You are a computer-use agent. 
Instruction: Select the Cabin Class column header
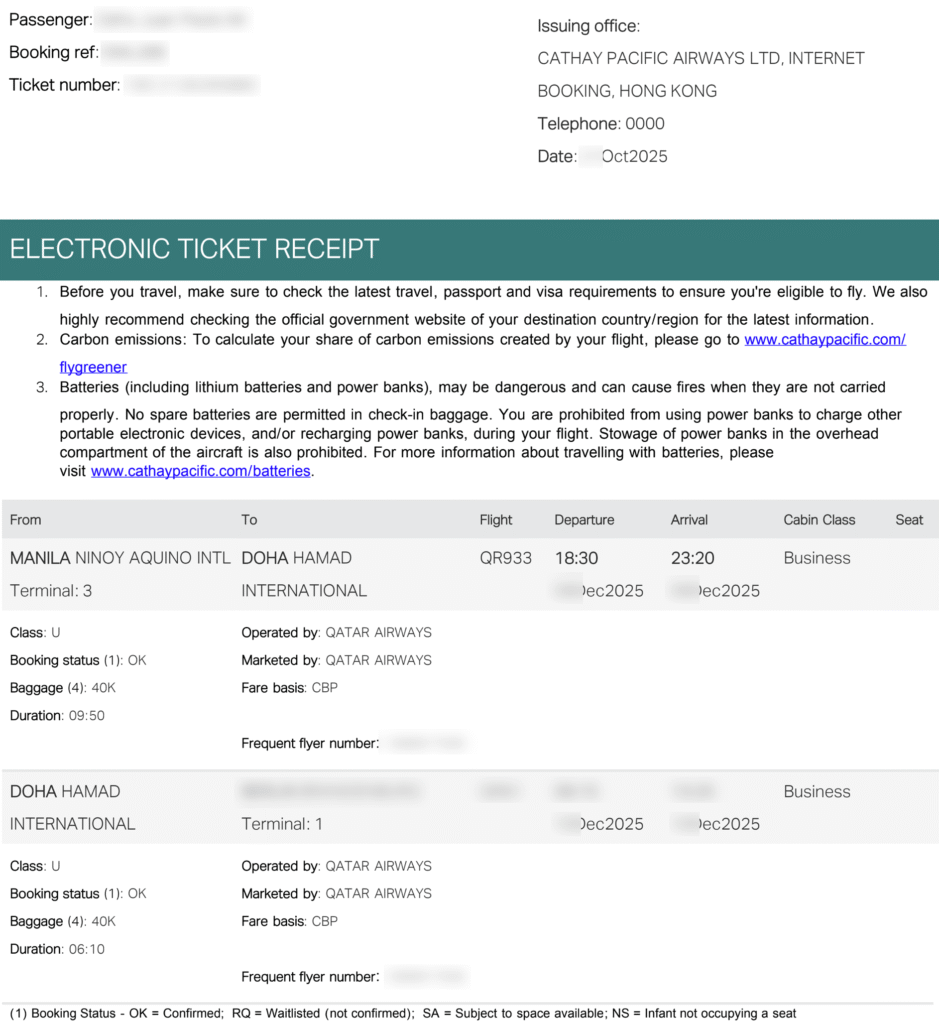pyautogui.click(x=819, y=520)
